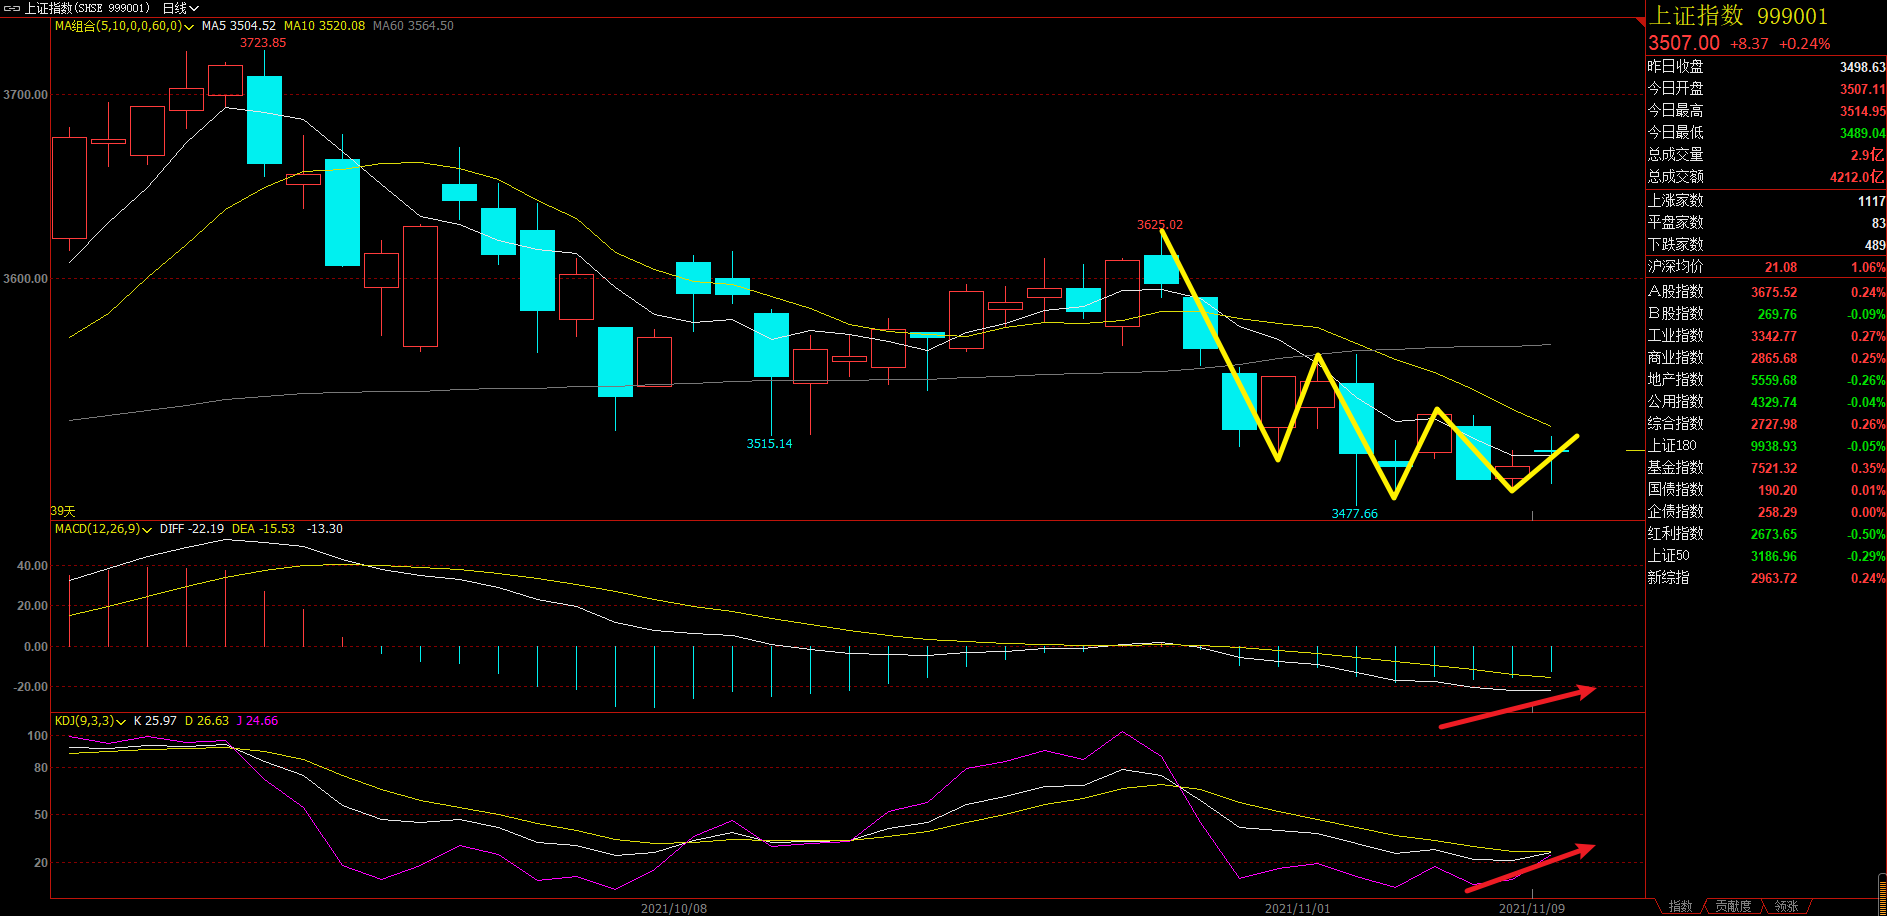The image size is (1887, 916).
Task: Click the link icon beside 上证指数 title
Action: (x=11, y=8)
